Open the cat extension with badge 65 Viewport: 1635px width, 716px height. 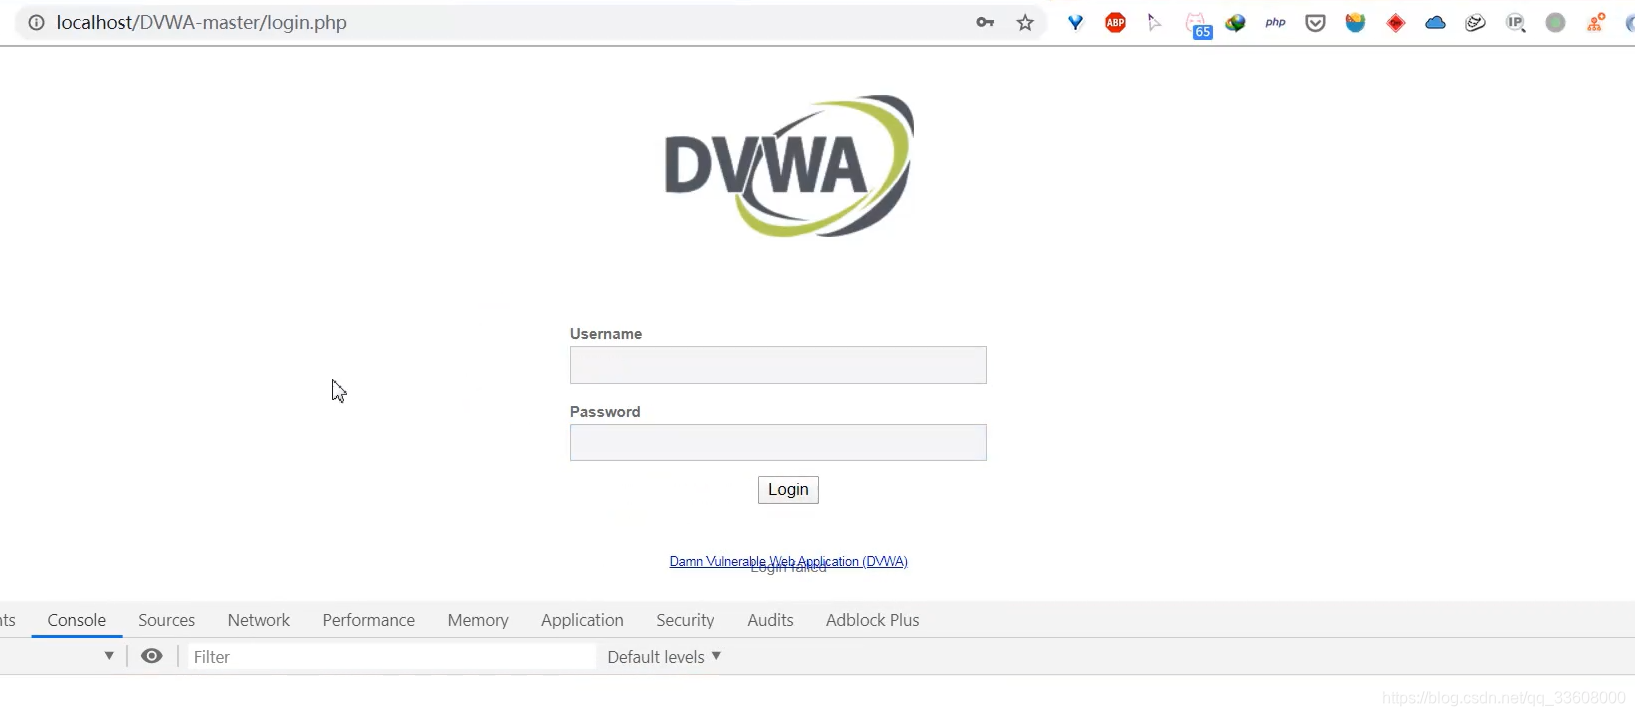[x=1198, y=25]
